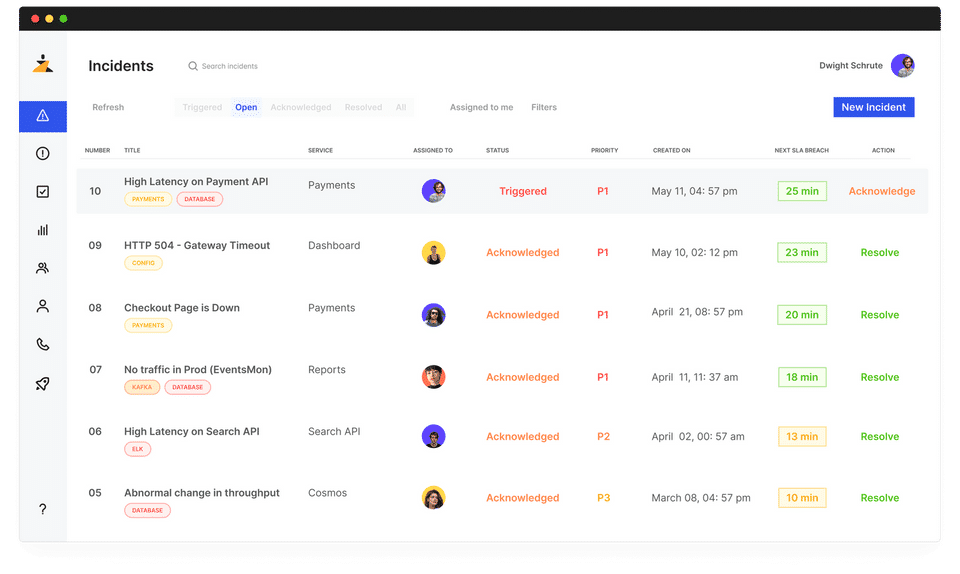The width and height of the screenshot is (960, 574).
Task: Click assignee avatar for incident 08
Action: coord(433,315)
